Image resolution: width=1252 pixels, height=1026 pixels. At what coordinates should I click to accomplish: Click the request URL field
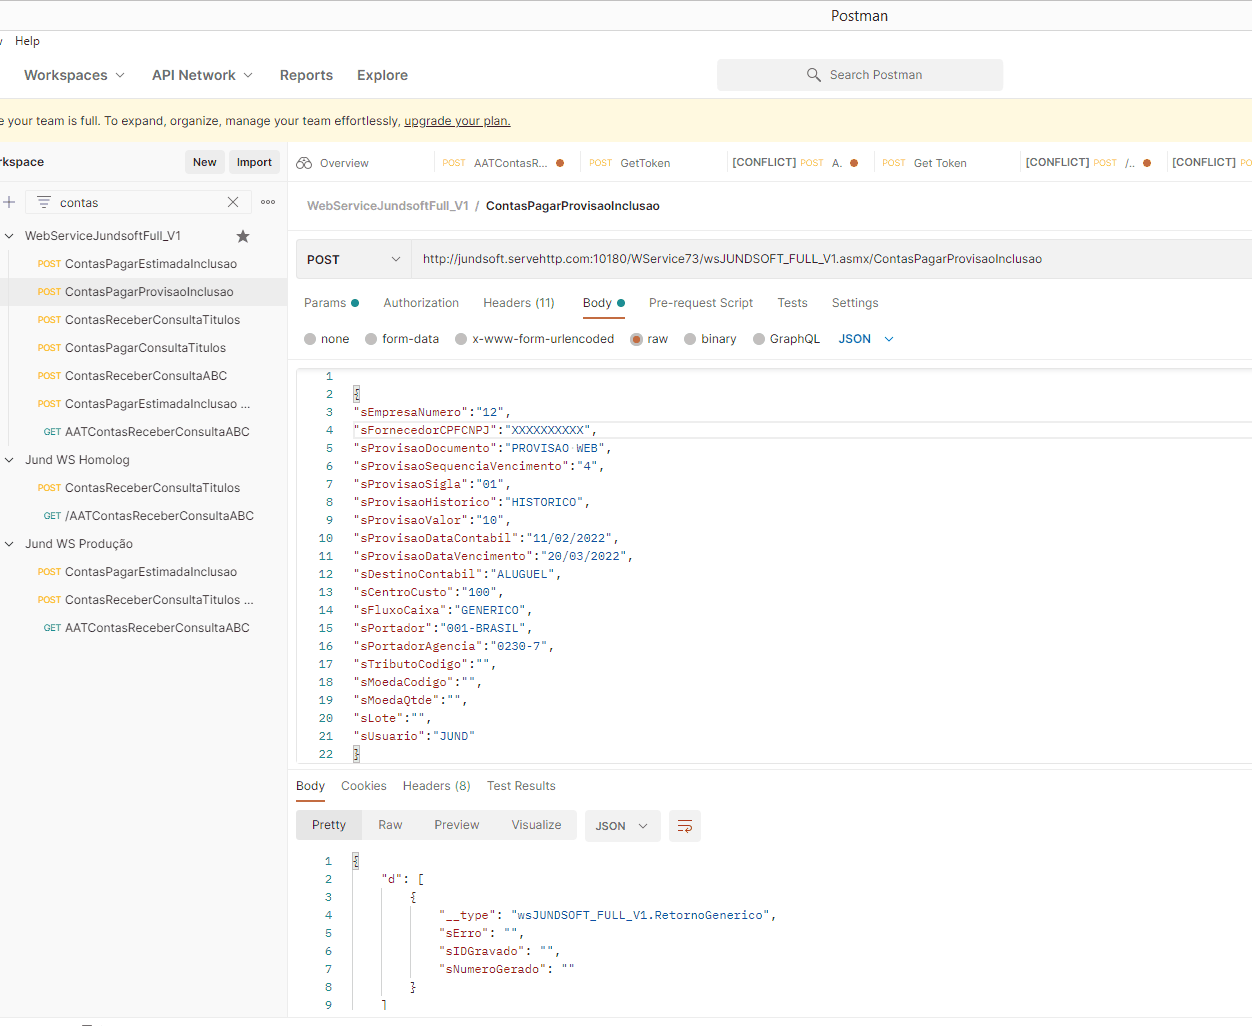click(732, 259)
